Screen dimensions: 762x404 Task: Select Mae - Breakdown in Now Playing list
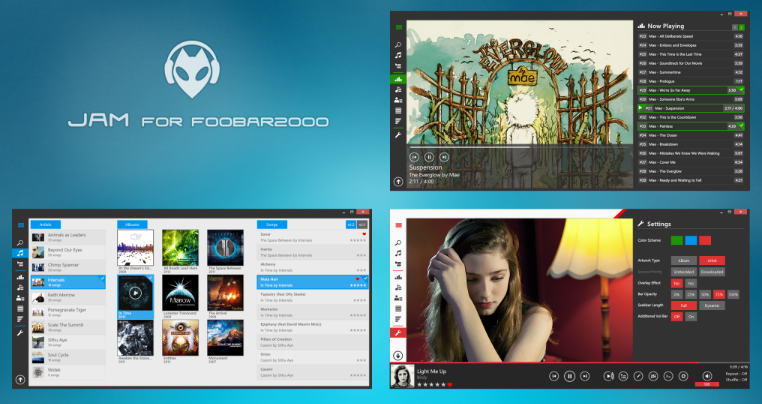[x=691, y=144]
